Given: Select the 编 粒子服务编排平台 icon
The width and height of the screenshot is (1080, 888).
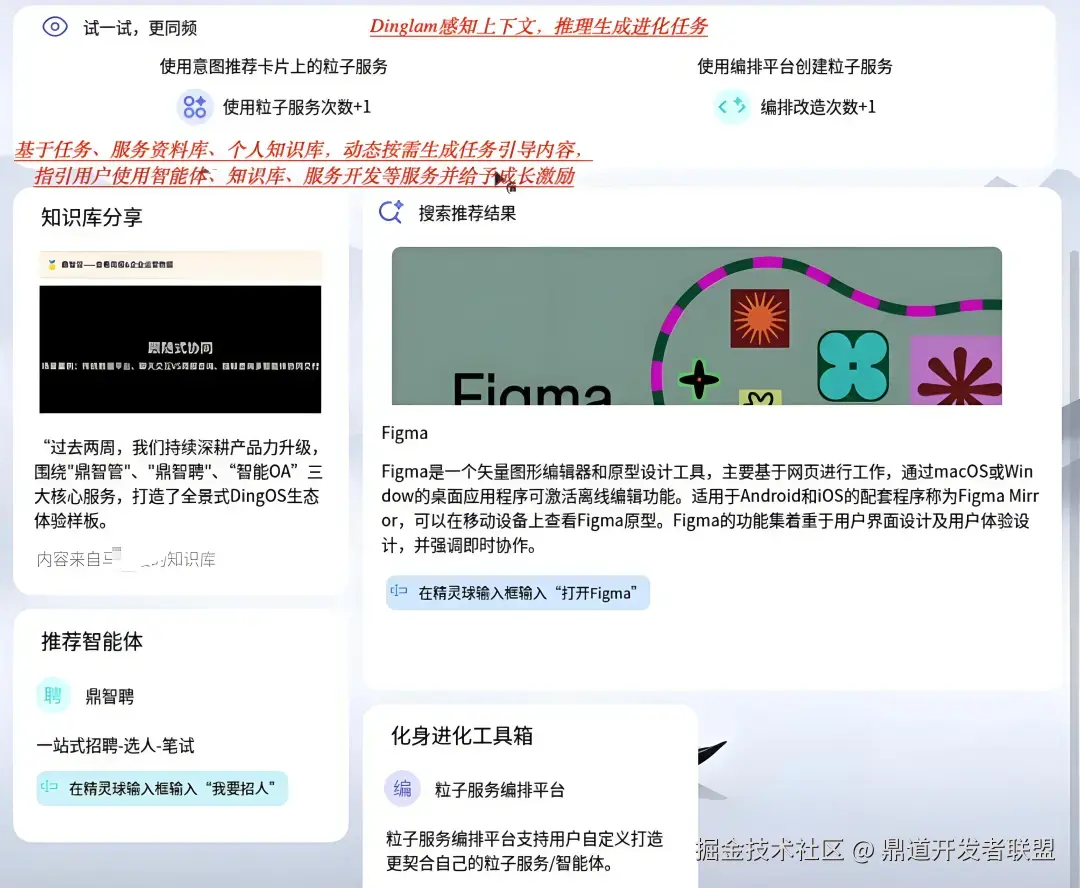Looking at the screenshot, I should [x=402, y=789].
